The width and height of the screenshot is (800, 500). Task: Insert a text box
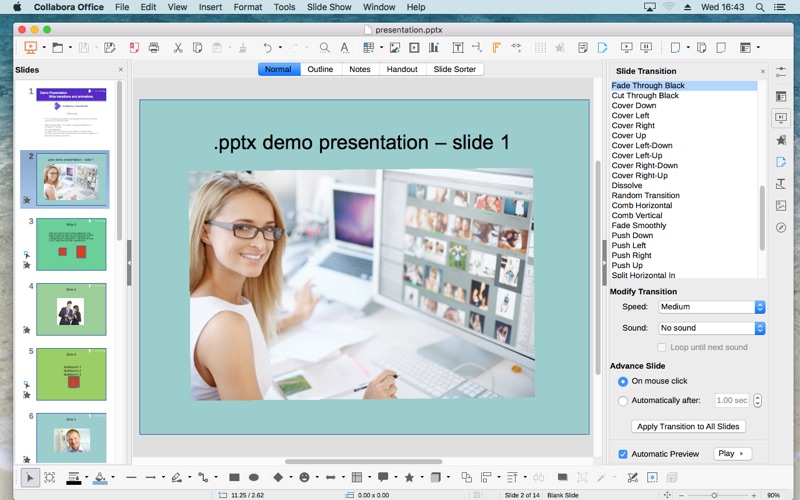tap(458, 47)
